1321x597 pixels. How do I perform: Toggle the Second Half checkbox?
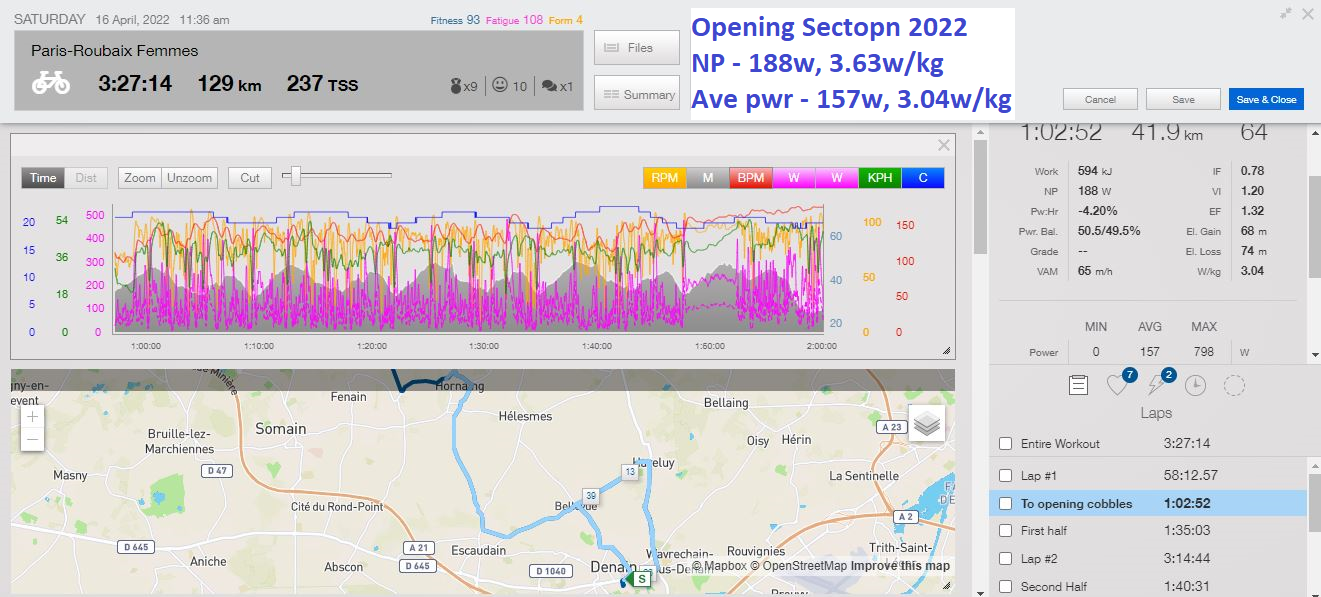tap(1006, 587)
